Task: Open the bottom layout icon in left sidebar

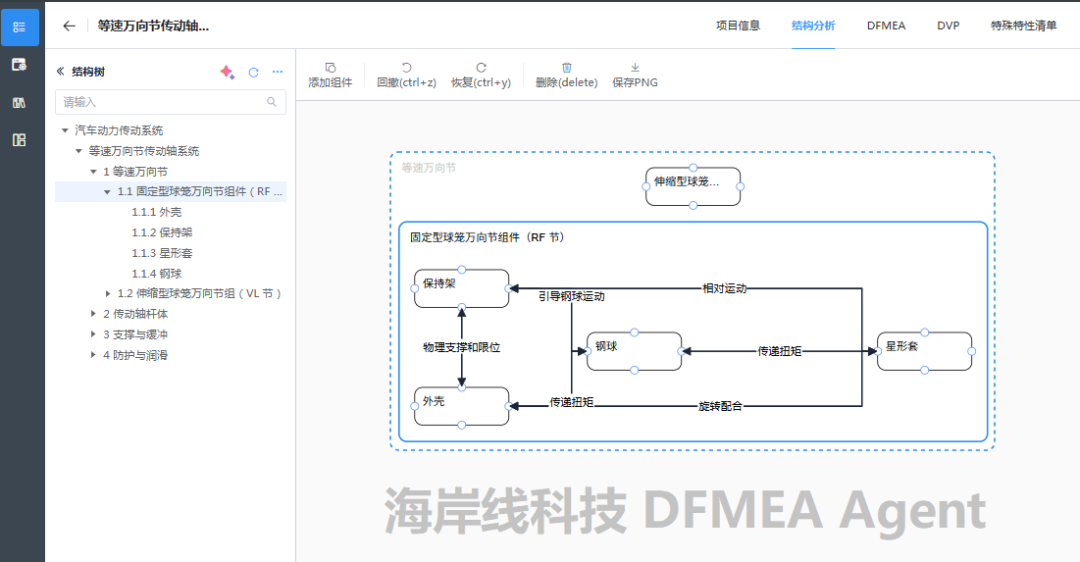Action: 19,140
